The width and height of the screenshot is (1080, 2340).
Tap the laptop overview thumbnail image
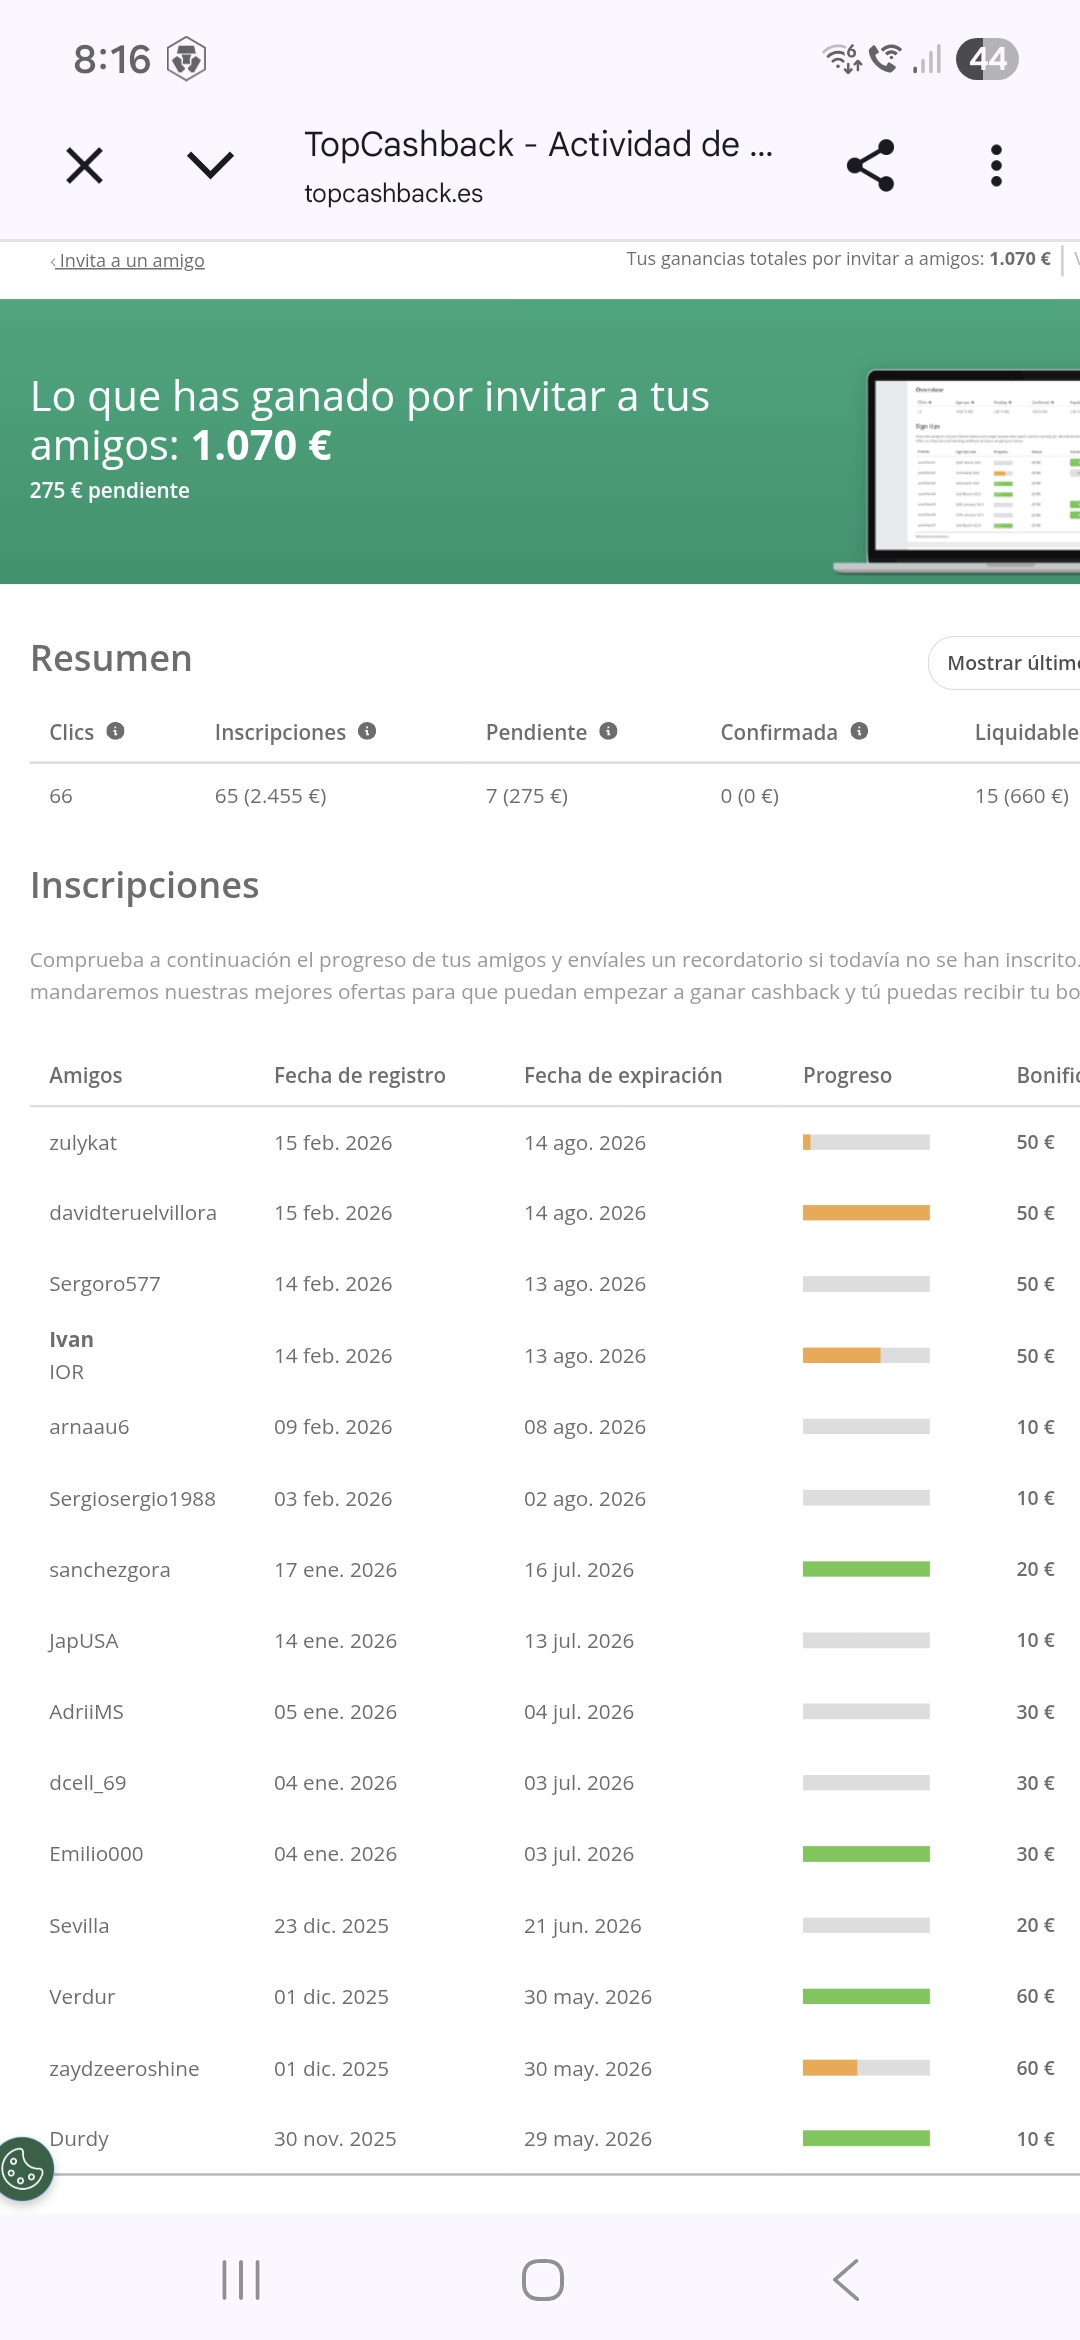958,471
